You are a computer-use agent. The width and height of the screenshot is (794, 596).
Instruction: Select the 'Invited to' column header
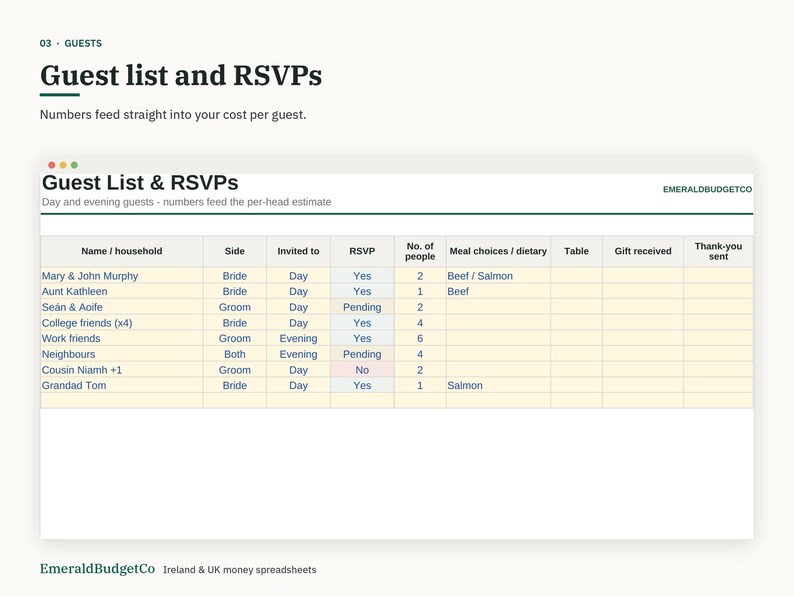click(298, 251)
